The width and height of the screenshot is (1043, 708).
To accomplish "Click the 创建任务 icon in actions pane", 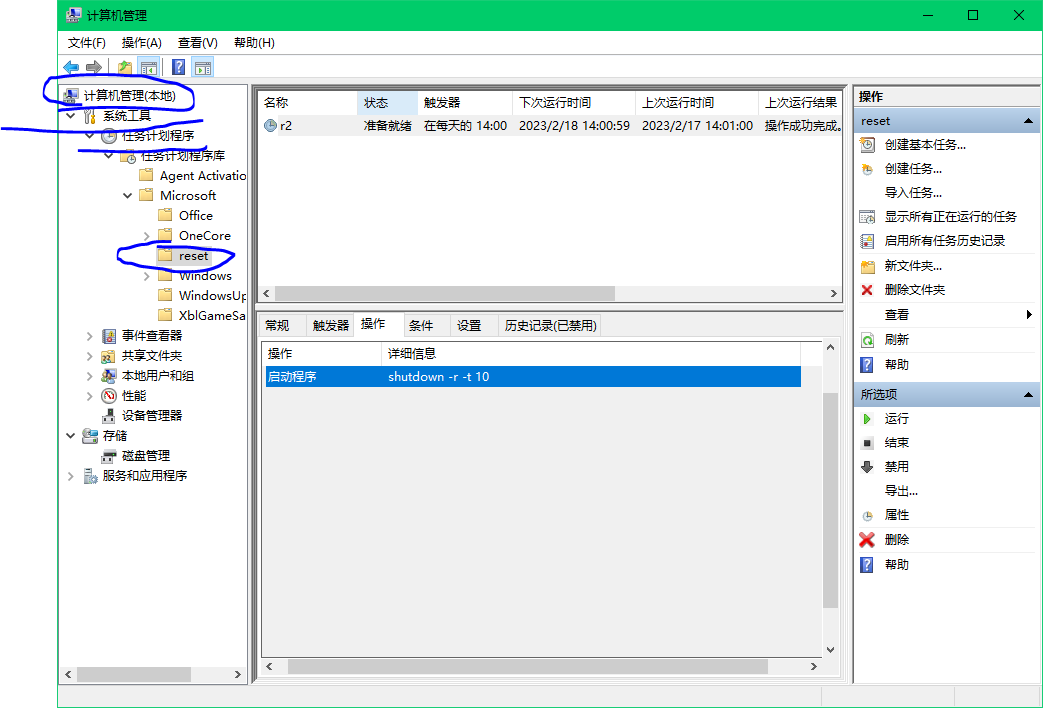I will tap(867, 169).
